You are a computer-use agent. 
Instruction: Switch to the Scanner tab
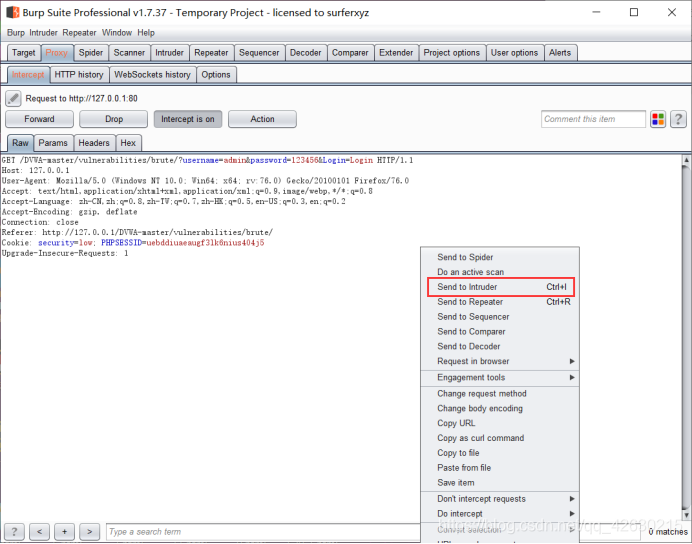click(129, 53)
